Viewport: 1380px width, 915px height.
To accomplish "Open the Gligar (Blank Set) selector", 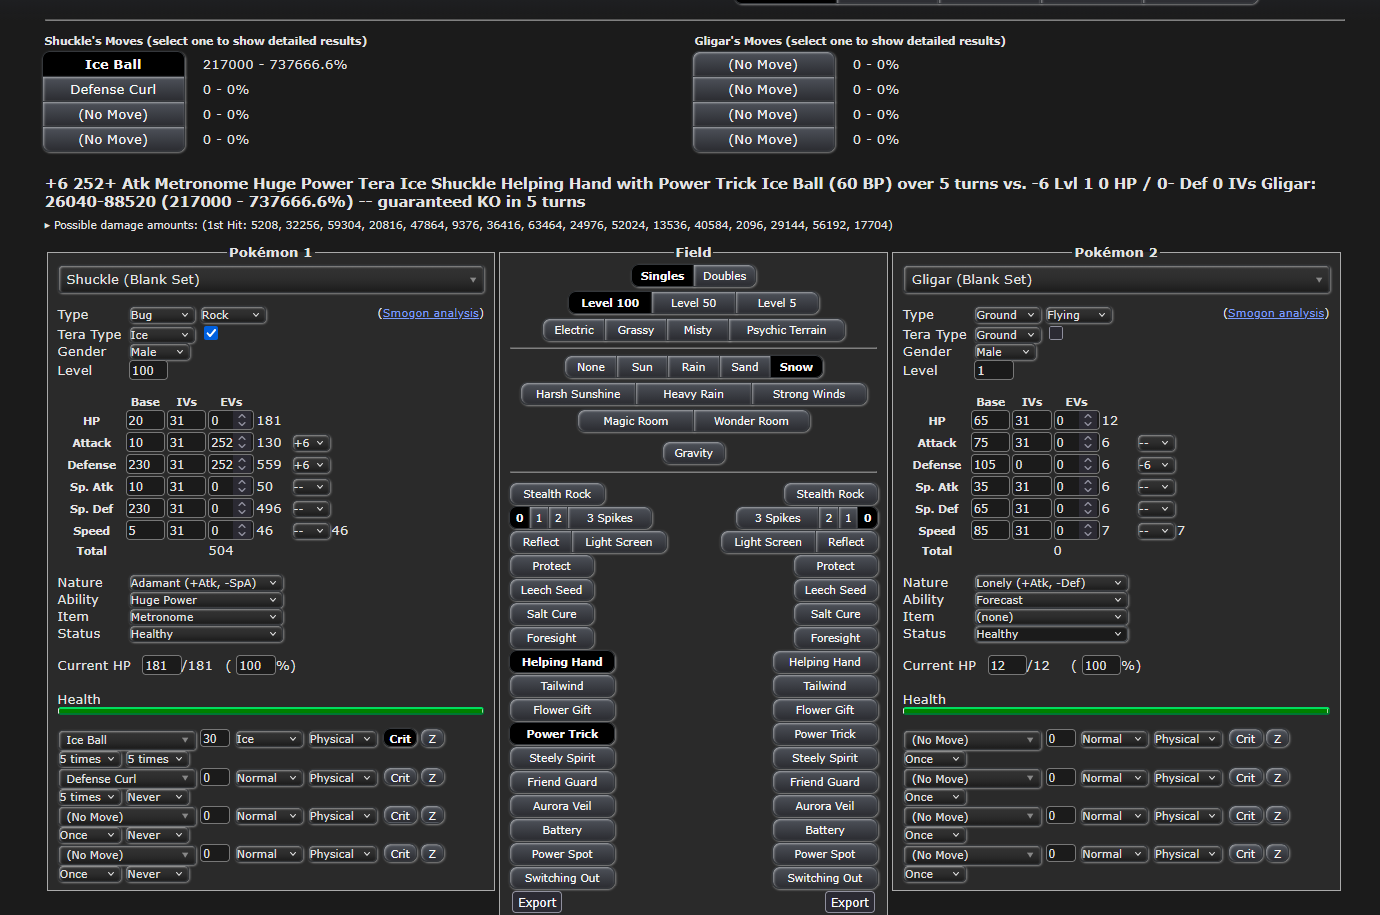I will [1117, 280].
